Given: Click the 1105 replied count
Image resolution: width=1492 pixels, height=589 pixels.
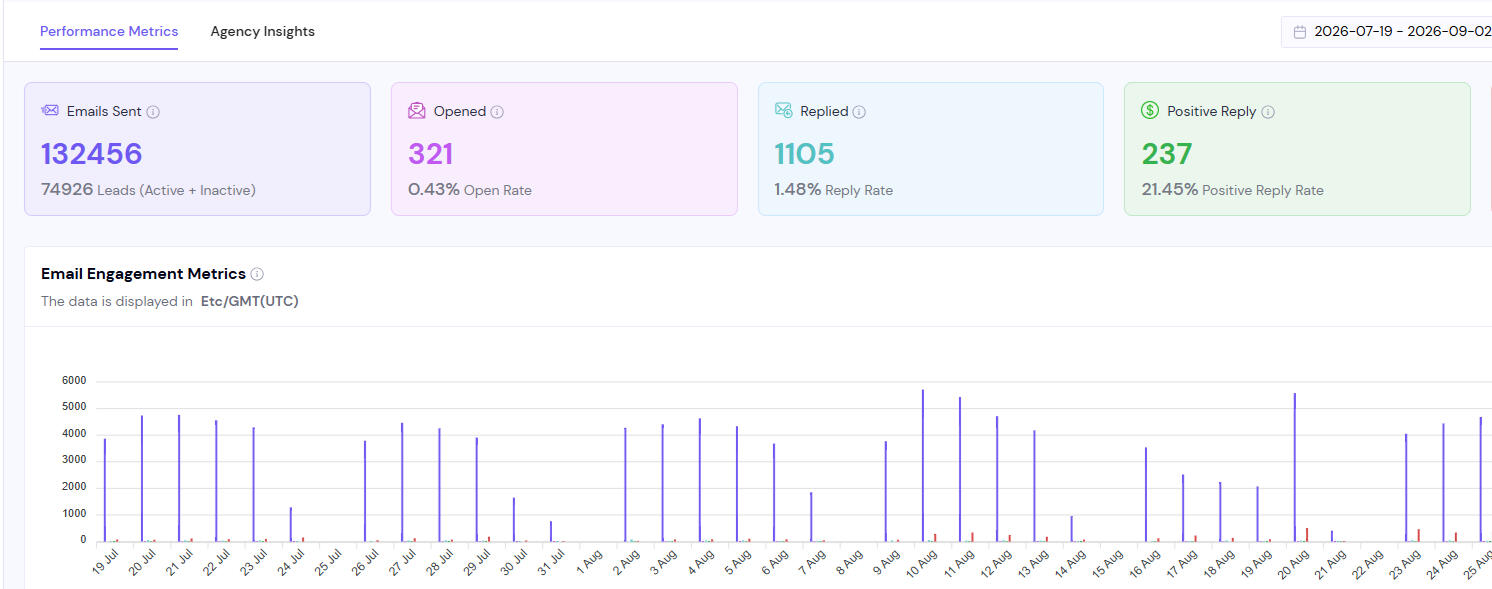Looking at the screenshot, I should [804, 154].
